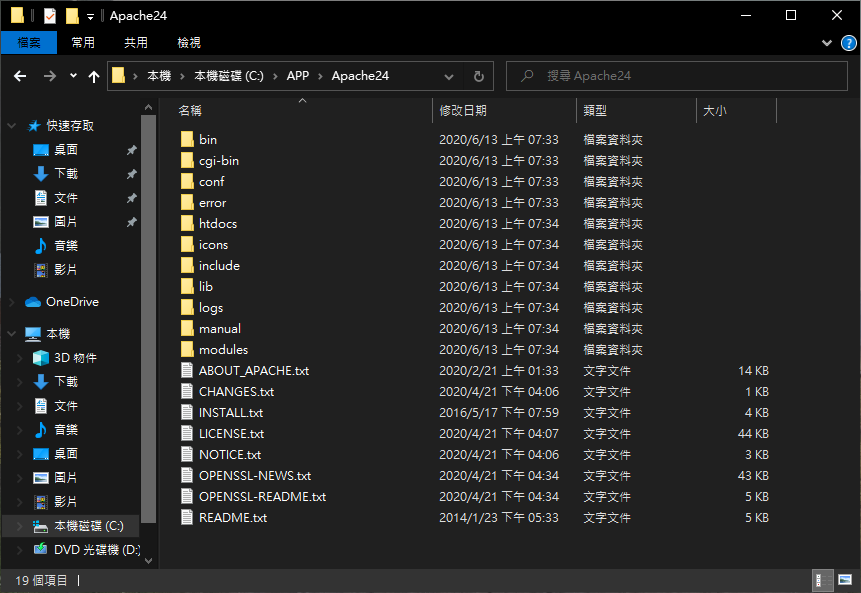Image resolution: width=861 pixels, height=593 pixels.
Task: Switch to large icons view in status bar
Action: click(x=845, y=580)
